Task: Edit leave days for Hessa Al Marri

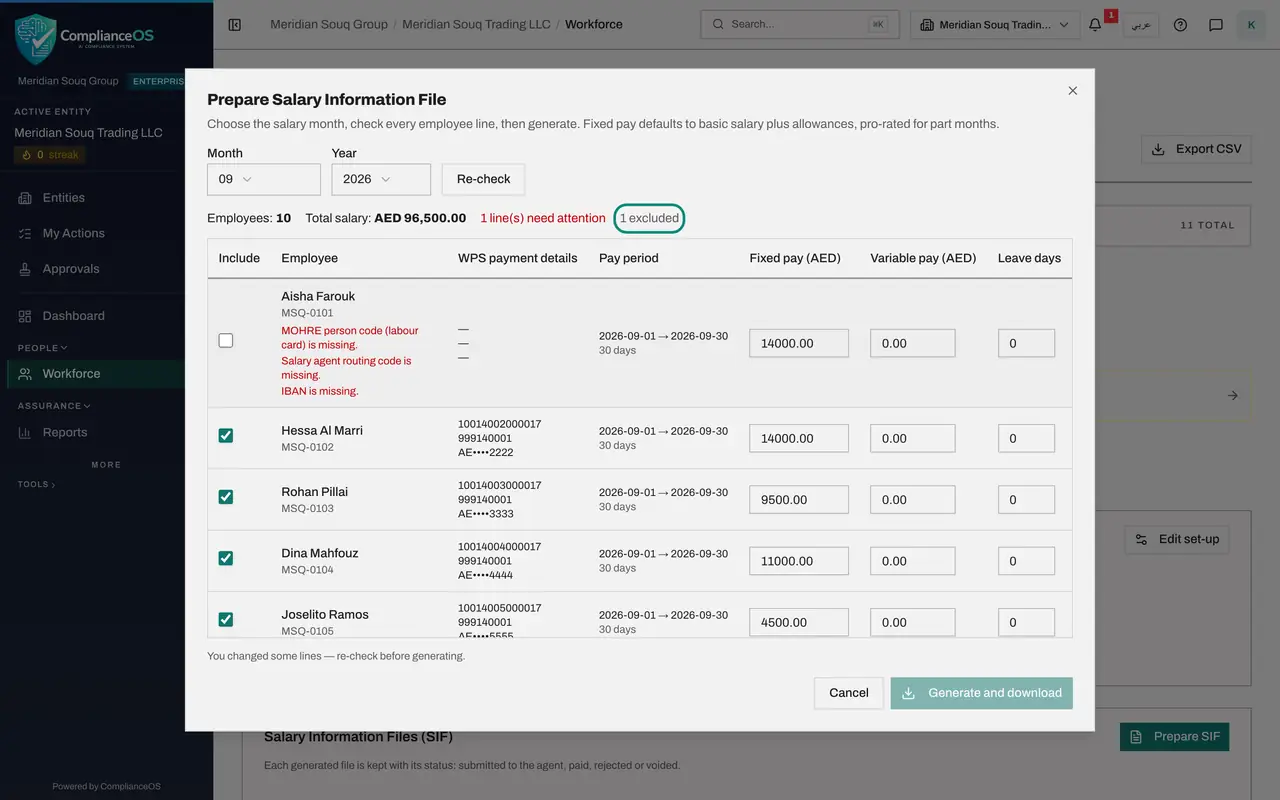Action: (x=1026, y=438)
